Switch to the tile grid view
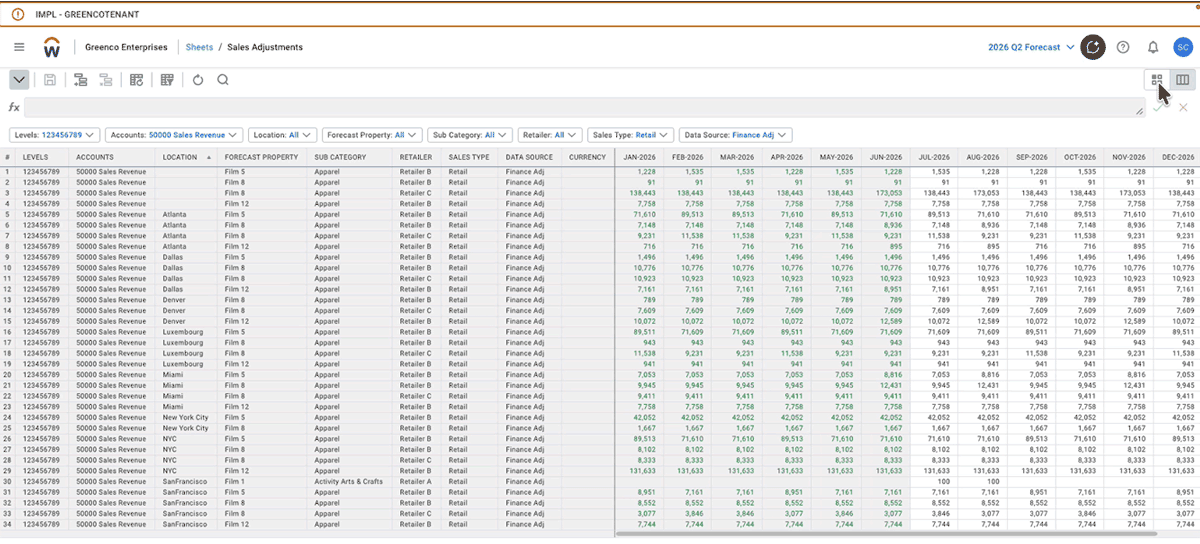The height and width of the screenshot is (544, 1200). 1157,80
